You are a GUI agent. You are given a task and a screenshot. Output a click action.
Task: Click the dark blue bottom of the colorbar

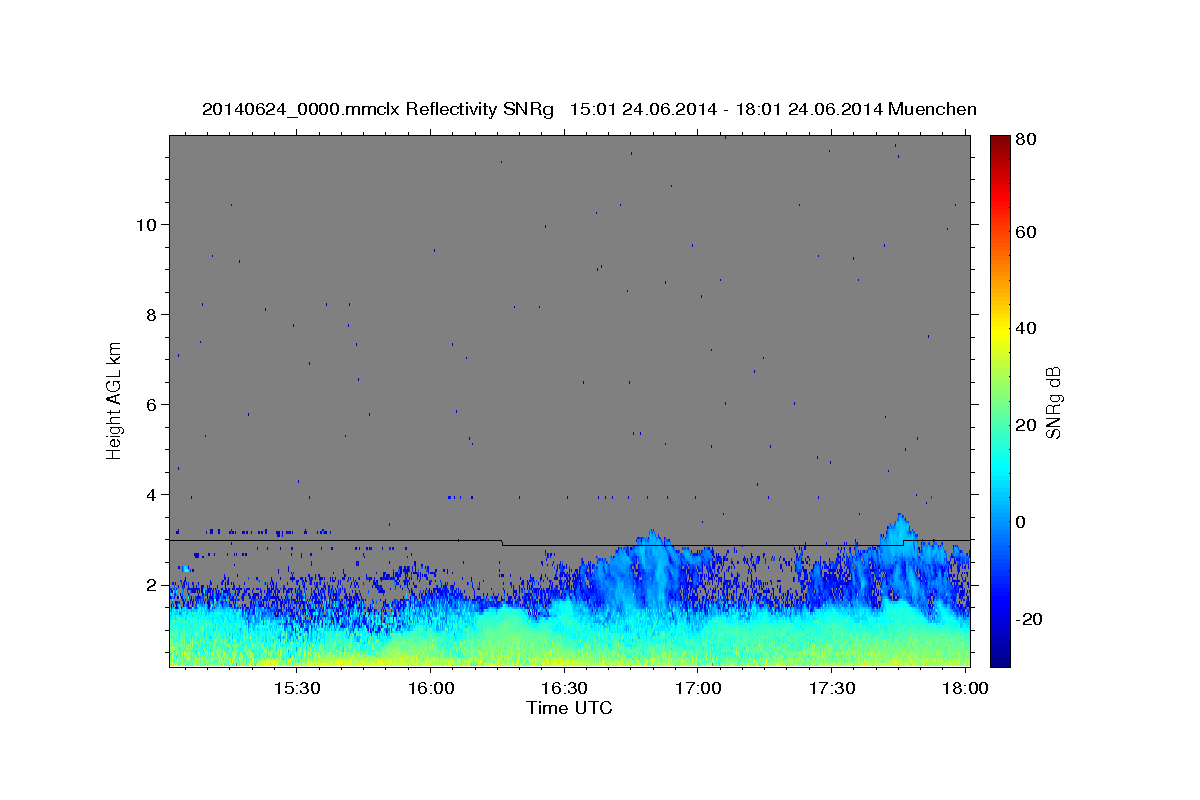[1000, 655]
